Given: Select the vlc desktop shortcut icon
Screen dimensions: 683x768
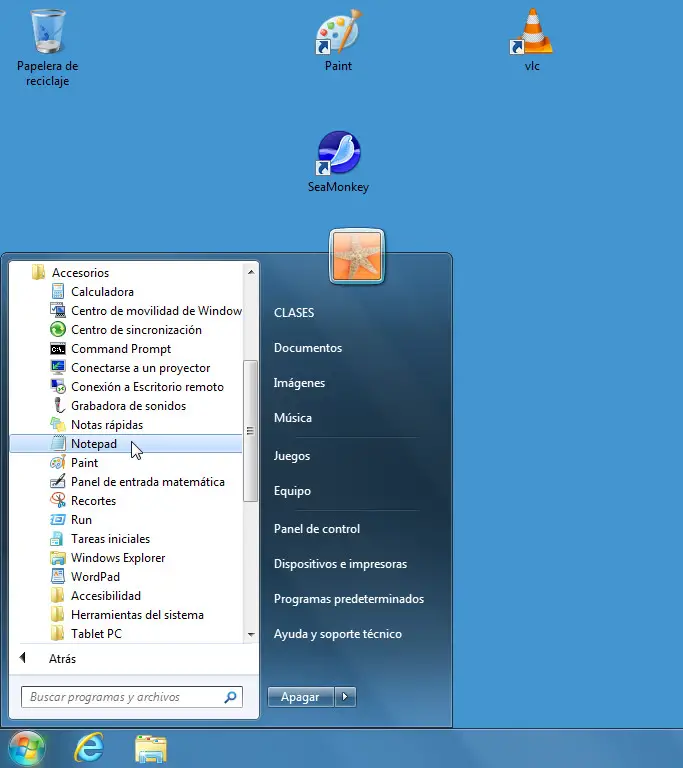Looking at the screenshot, I should click(532, 31).
